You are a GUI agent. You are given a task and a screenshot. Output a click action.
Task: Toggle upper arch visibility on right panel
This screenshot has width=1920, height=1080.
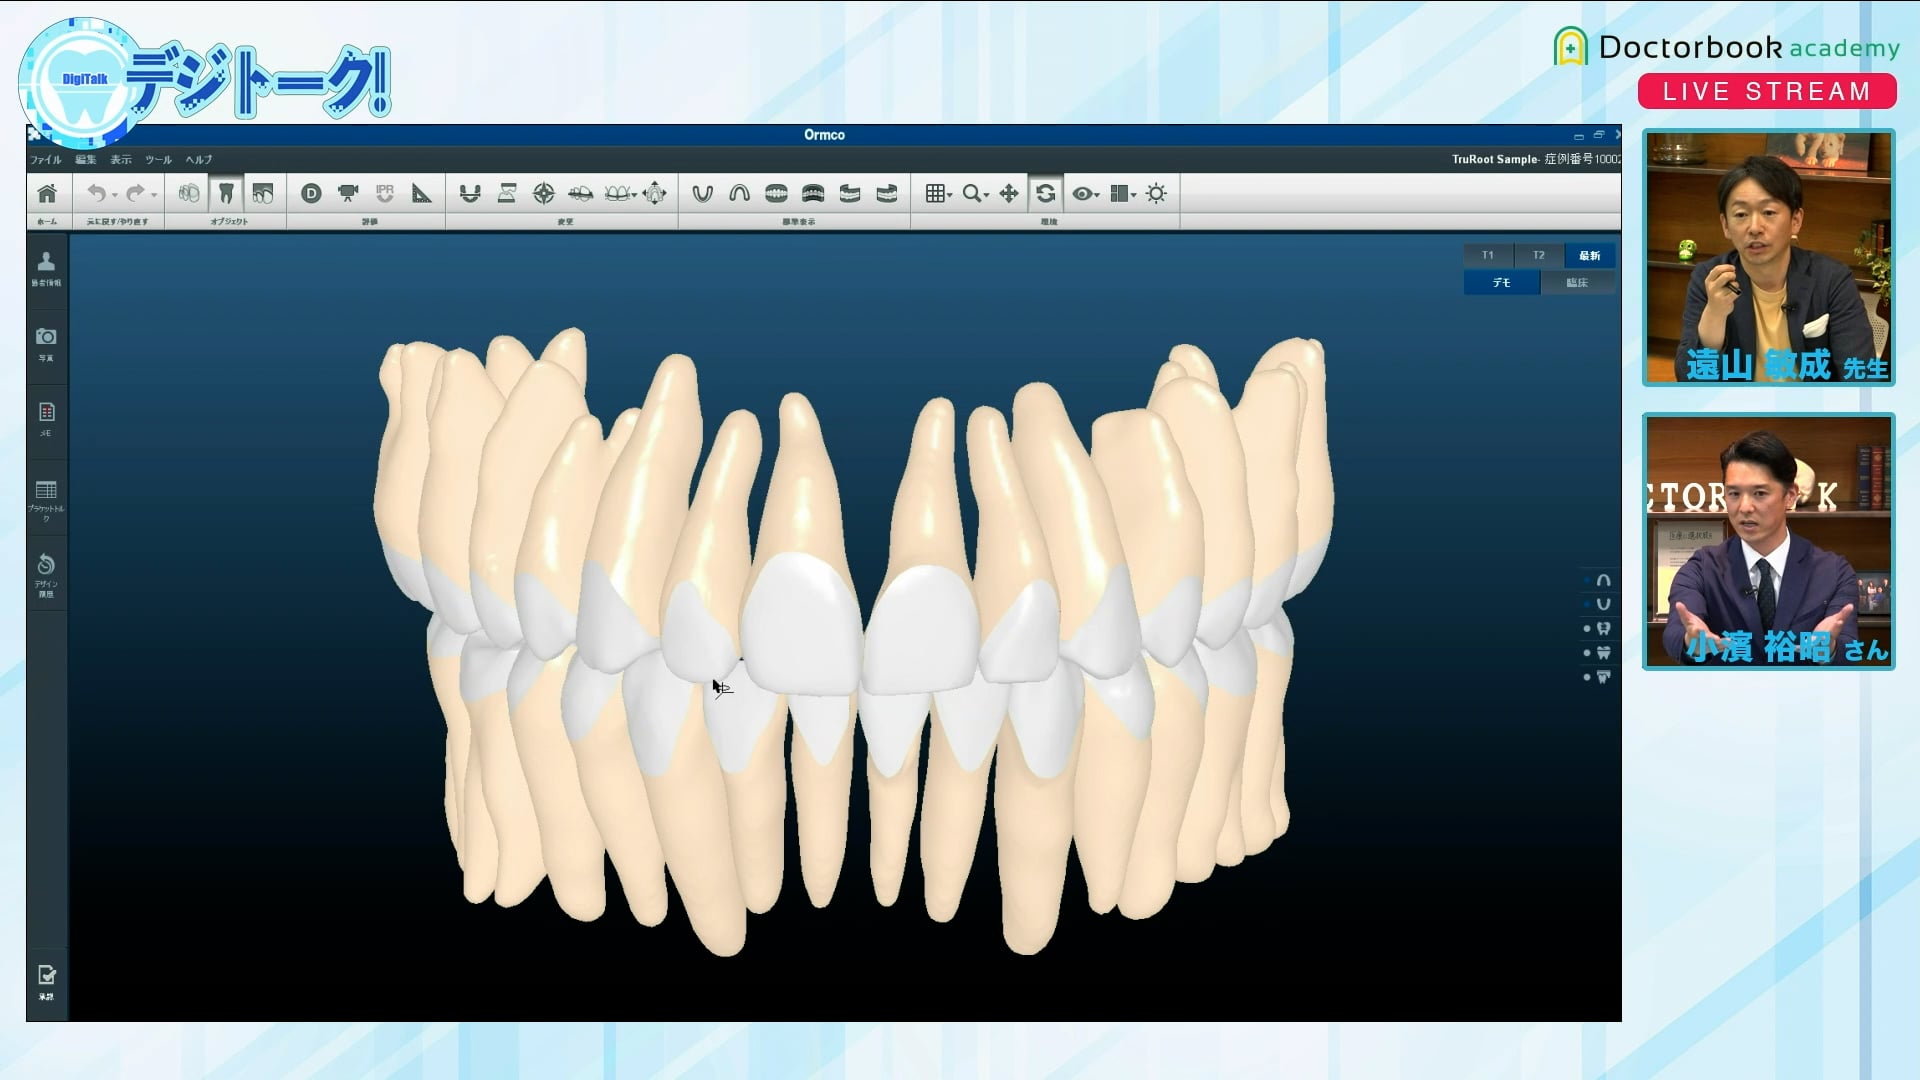point(1603,580)
